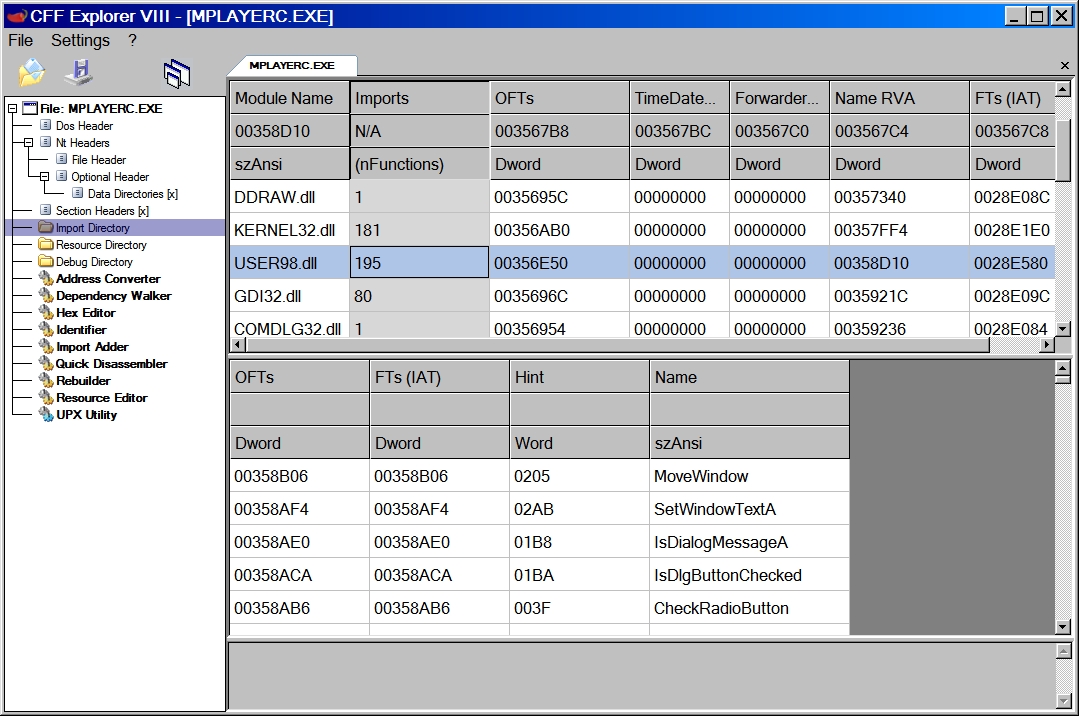Viewport: 1079px width, 716px height.
Task: Open the Settings menu
Action: coord(80,41)
